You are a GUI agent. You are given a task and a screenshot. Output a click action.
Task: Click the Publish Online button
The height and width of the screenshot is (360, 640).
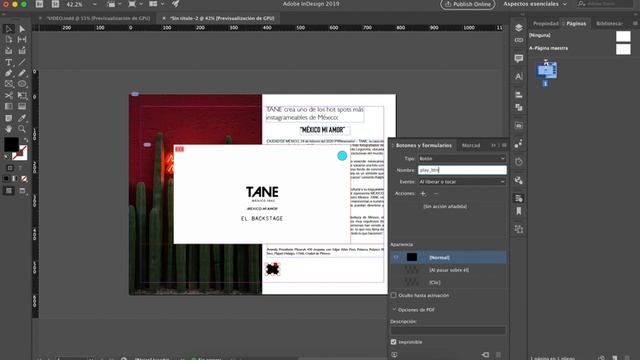pos(467,4)
